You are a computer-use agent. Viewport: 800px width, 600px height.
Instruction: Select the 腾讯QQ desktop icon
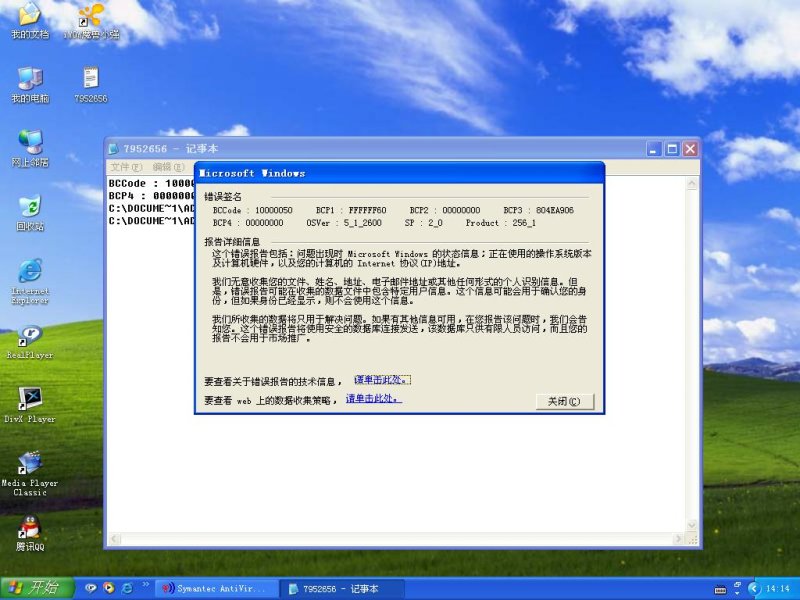coord(30,532)
